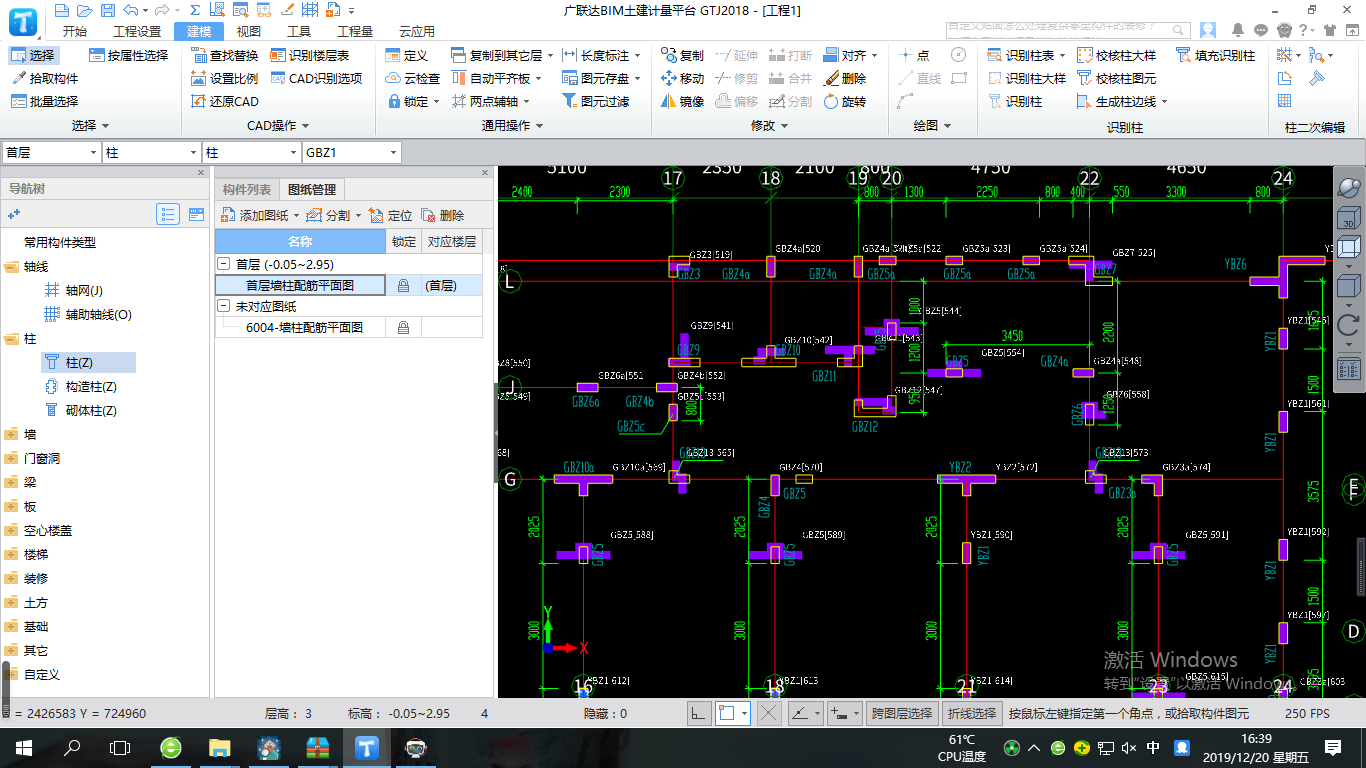The image size is (1366, 768).
Task: Toggle 跨图层选择 cross-layer selection
Action: (x=900, y=713)
